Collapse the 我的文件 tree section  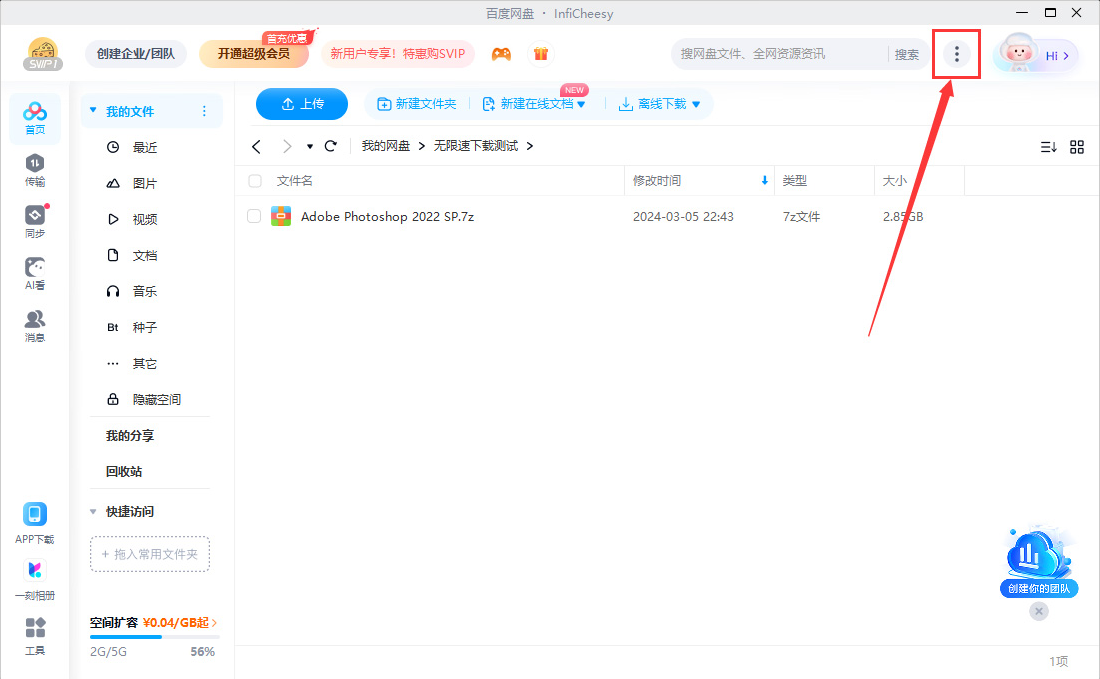click(x=93, y=111)
